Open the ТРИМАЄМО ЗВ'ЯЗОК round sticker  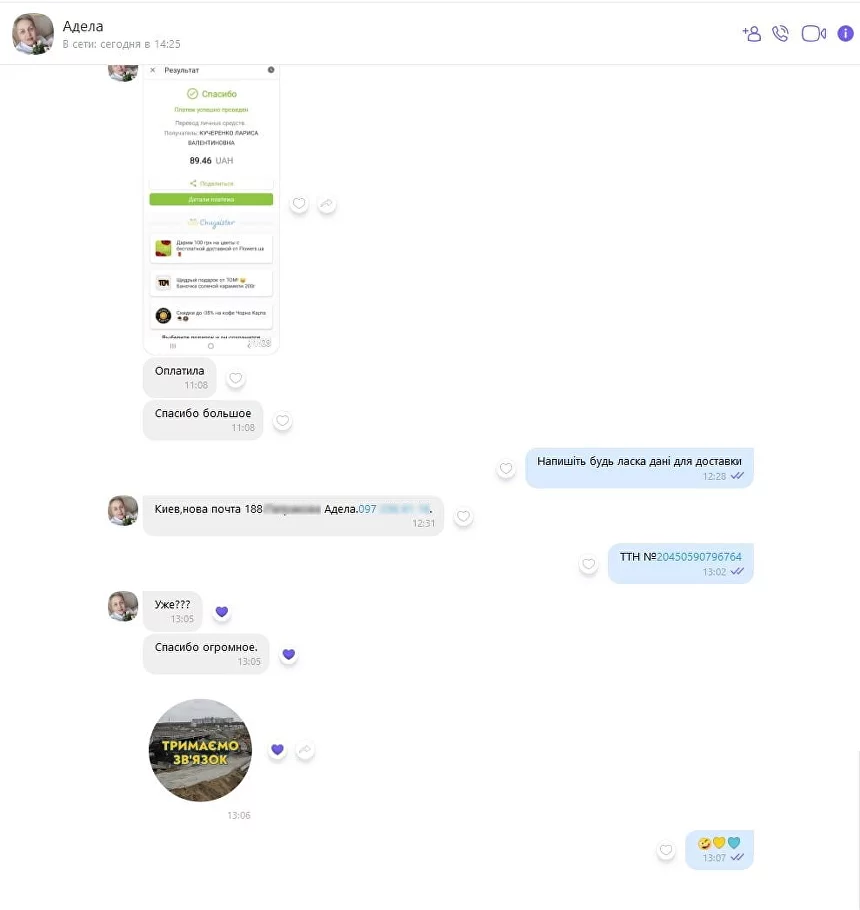(200, 750)
